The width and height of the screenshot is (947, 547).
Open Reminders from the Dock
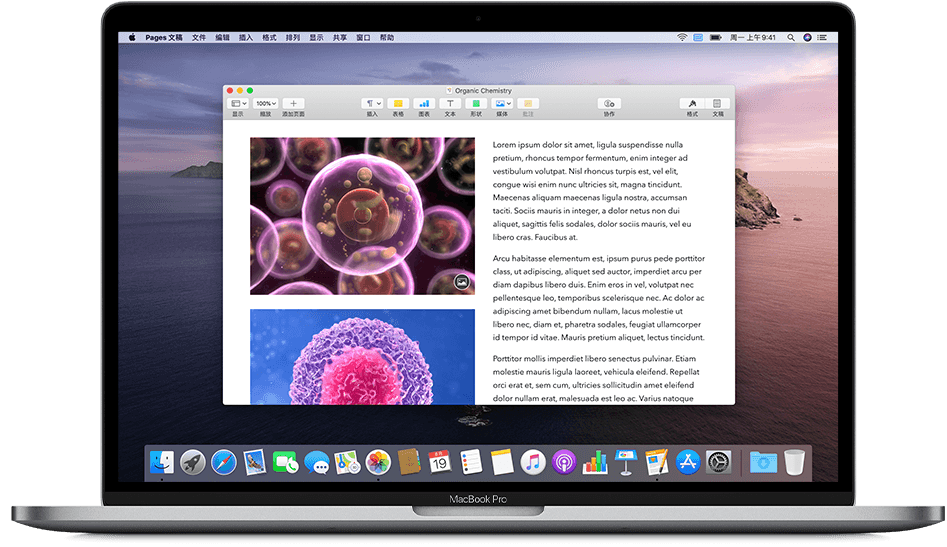coord(471,463)
